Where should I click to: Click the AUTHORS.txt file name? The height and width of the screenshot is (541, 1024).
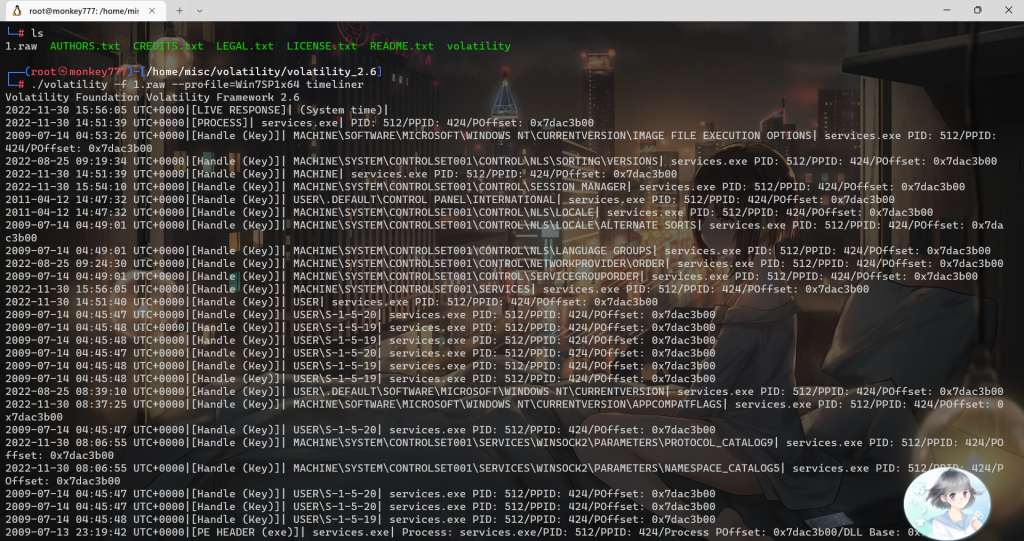coord(84,46)
